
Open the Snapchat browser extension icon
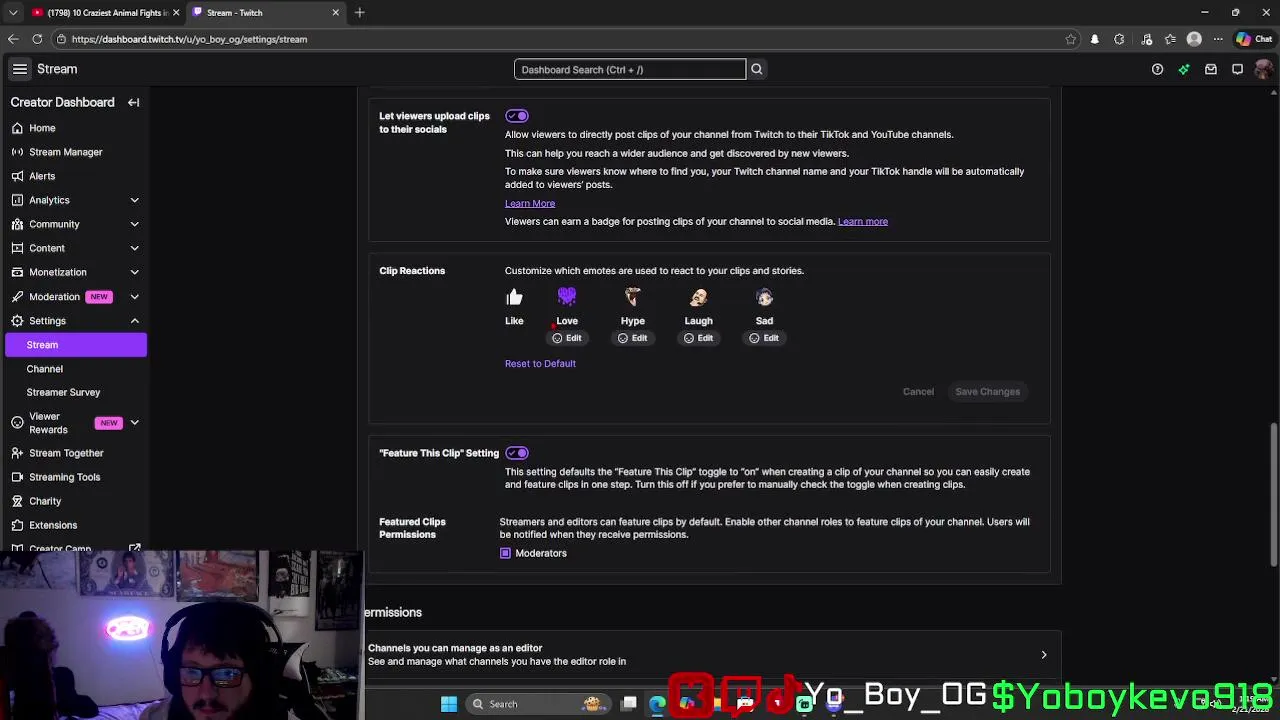(1095, 39)
